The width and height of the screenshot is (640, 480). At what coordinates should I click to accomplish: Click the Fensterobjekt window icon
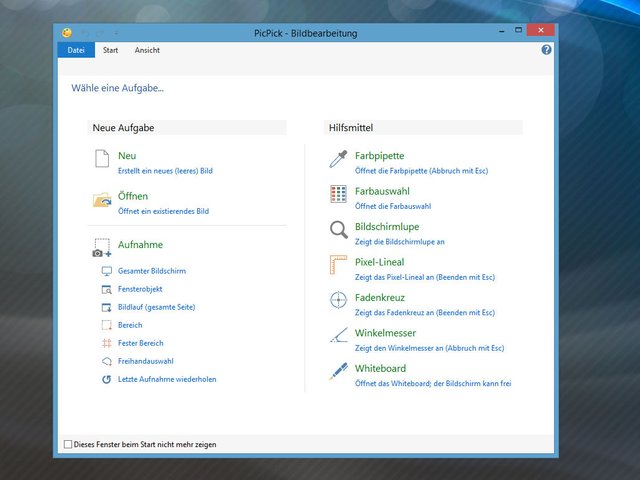tap(107, 289)
